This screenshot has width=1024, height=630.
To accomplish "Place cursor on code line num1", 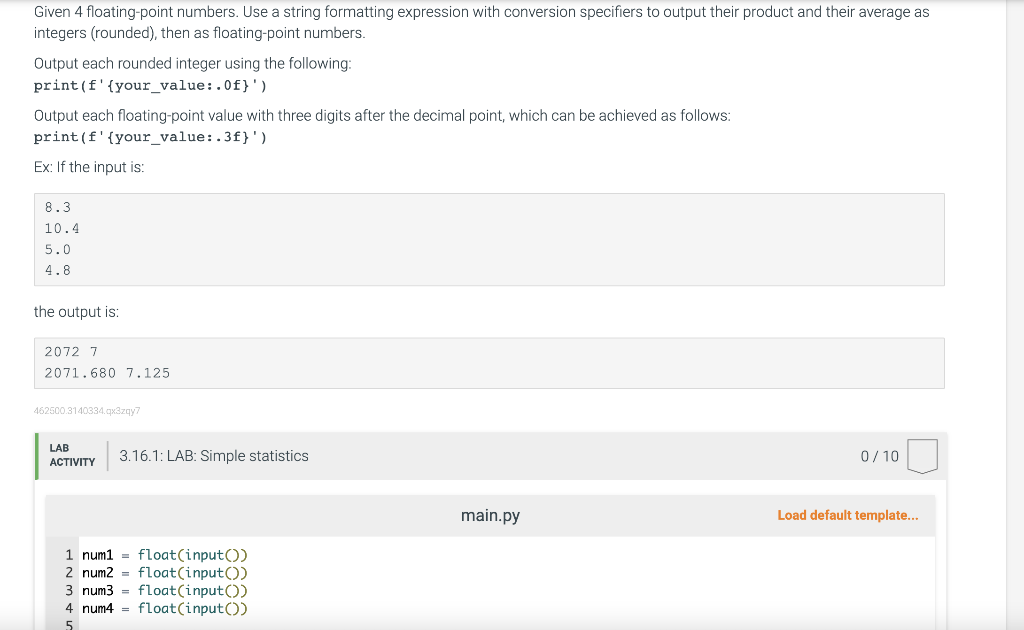I will 165,555.
